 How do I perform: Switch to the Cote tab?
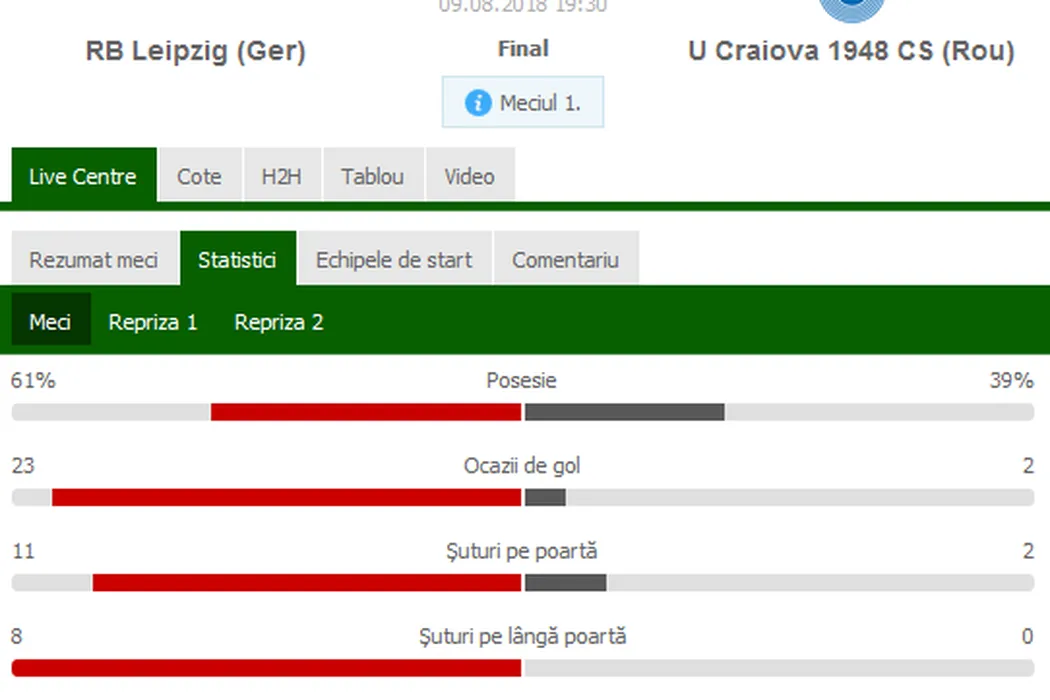[x=199, y=176]
